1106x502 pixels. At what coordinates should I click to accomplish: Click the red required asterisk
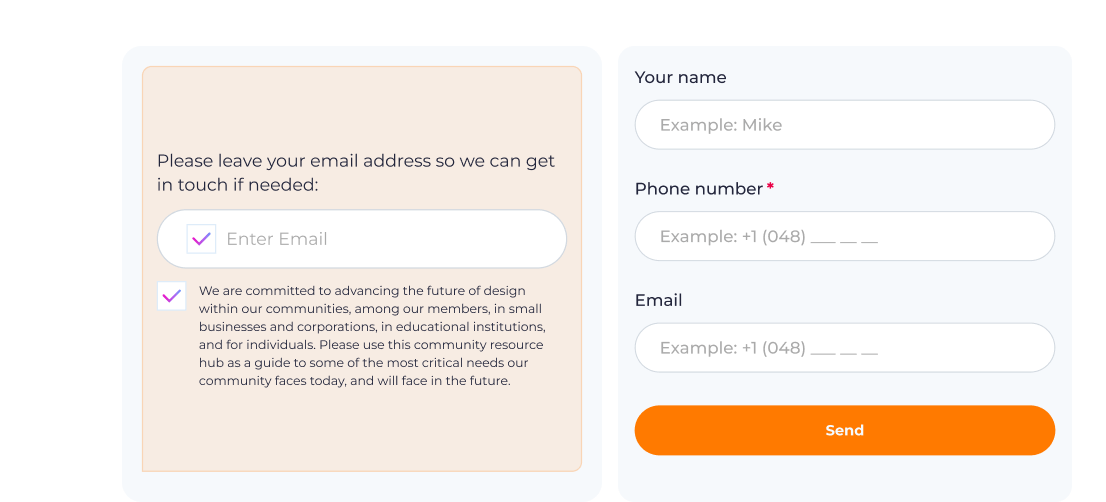770,188
